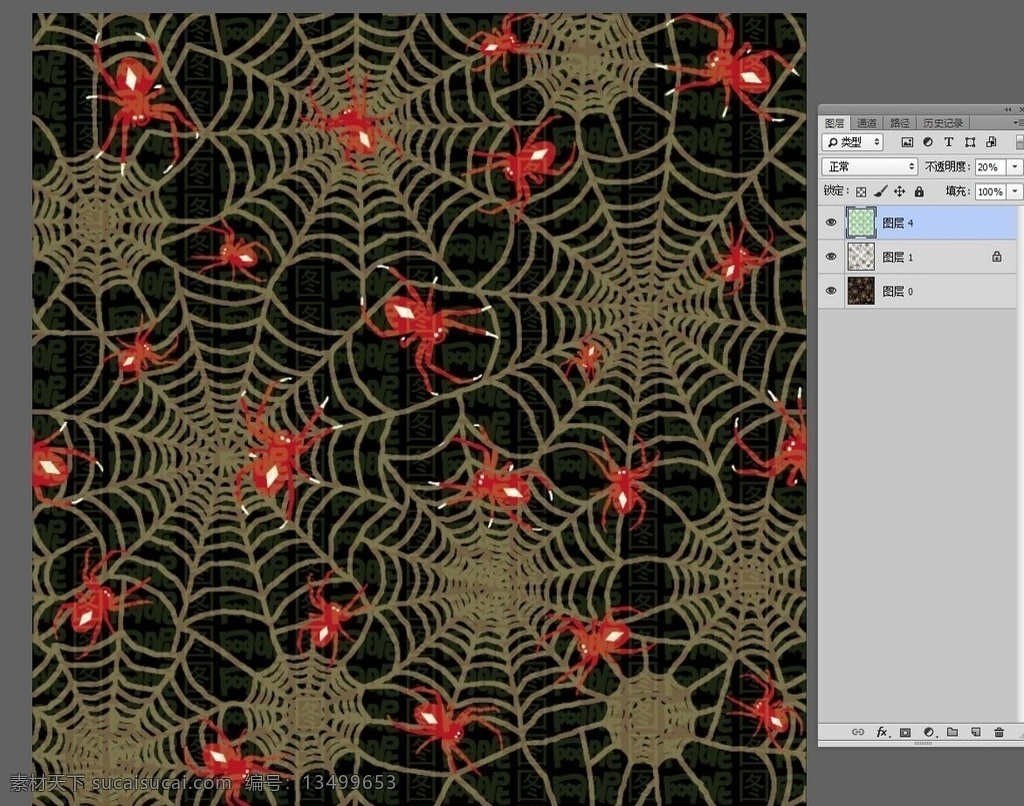This screenshot has height=806, width=1024.
Task: Click the 20% opacity field
Action: pyautogui.click(x=991, y=167)
